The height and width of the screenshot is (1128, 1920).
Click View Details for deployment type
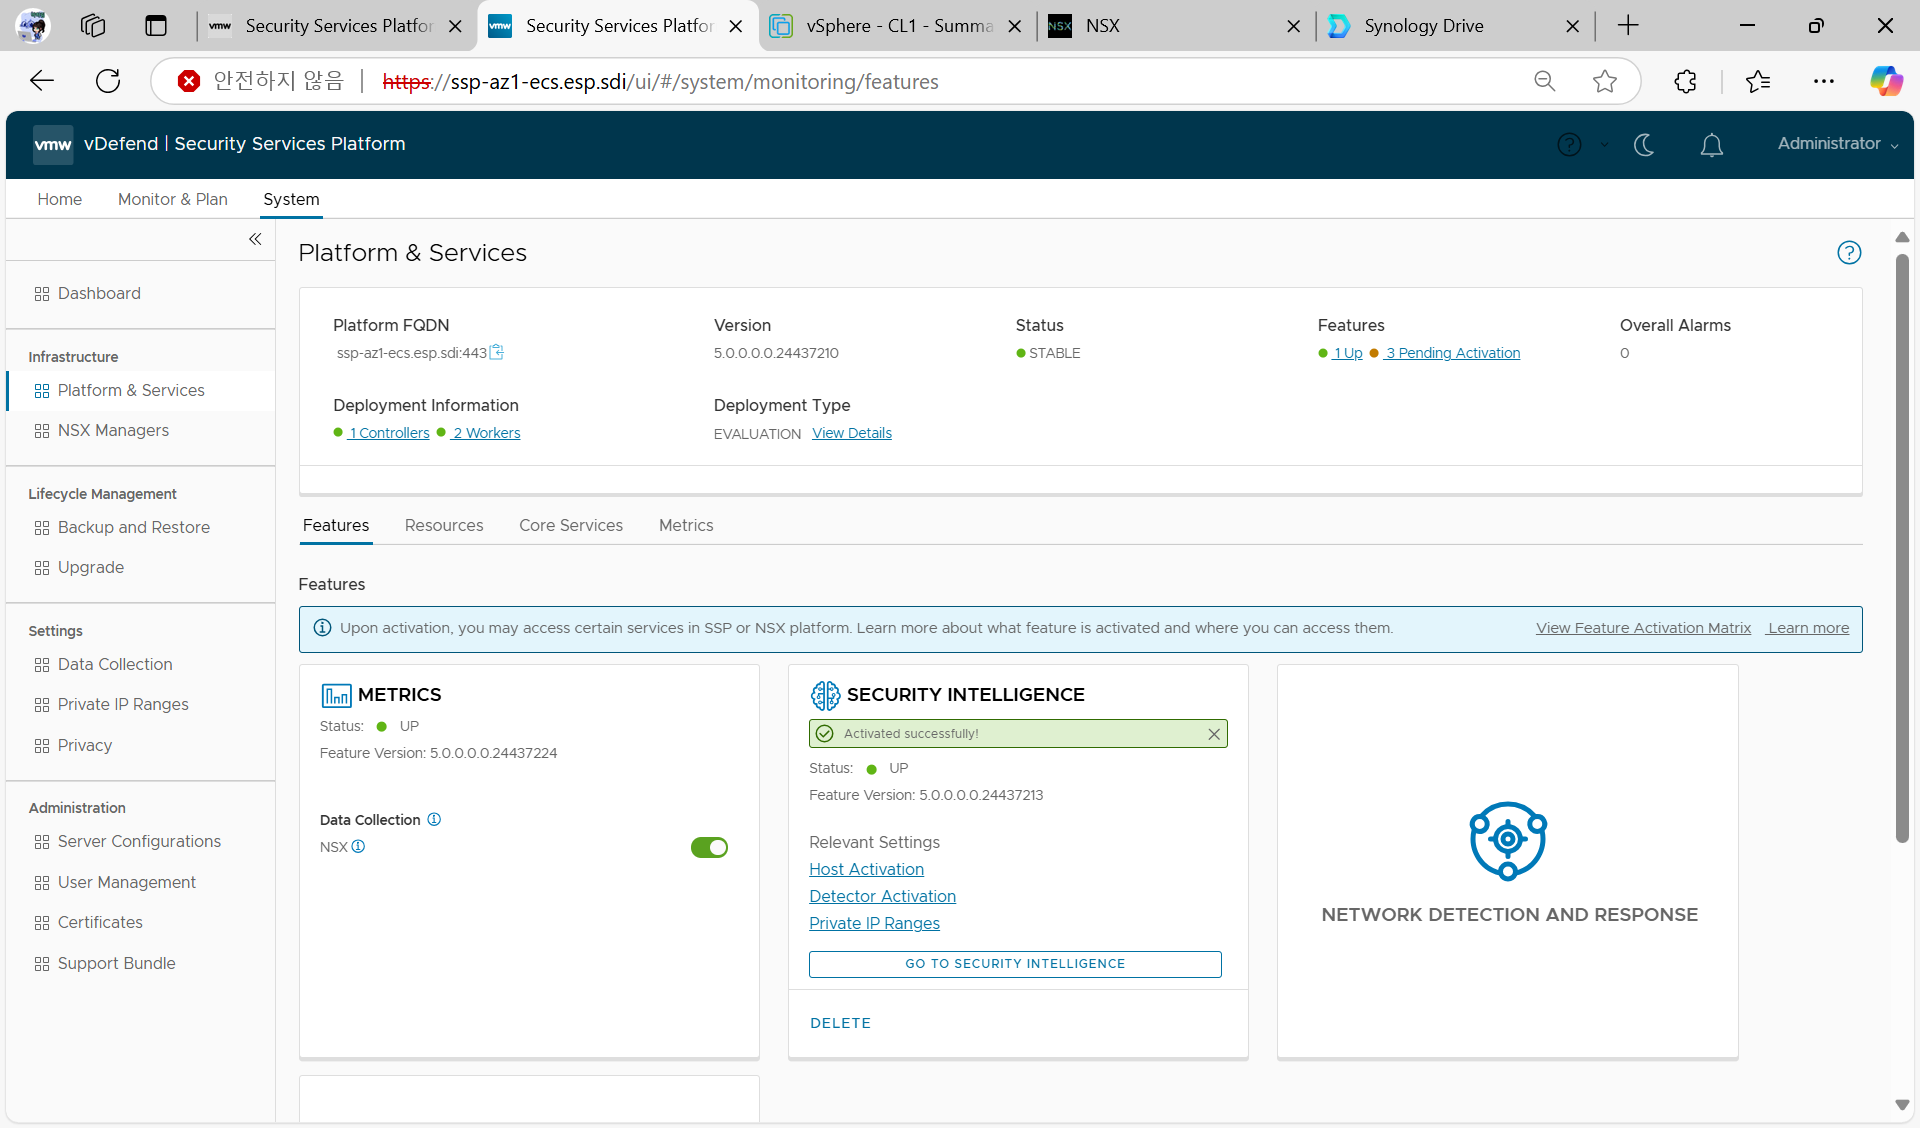point(852,433)
